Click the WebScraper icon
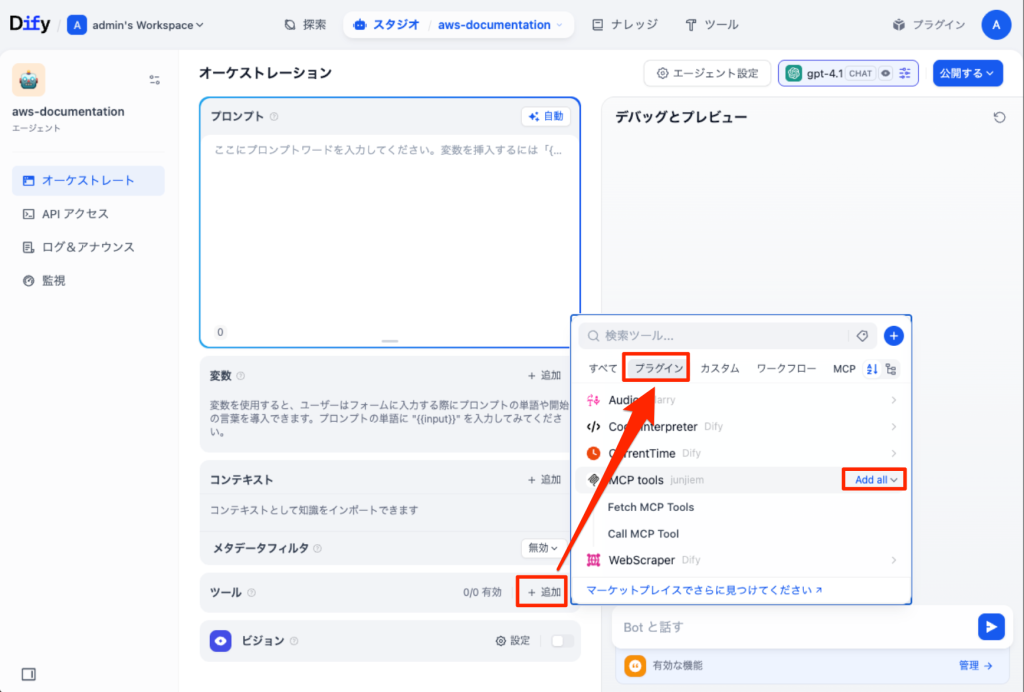Image resolution: width=1024 pixels, height=692 pixels. tap(593, 560)
